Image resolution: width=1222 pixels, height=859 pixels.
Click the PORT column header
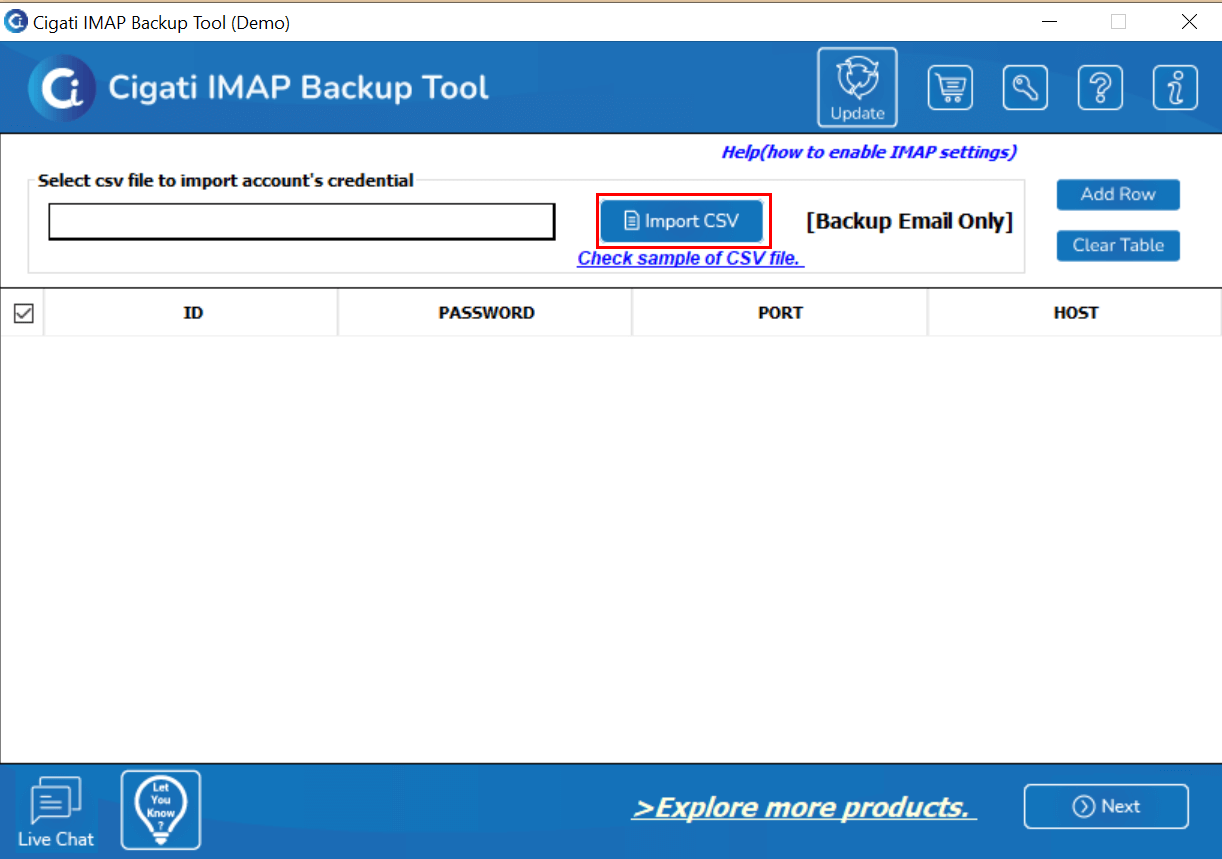tap(780, 313)
